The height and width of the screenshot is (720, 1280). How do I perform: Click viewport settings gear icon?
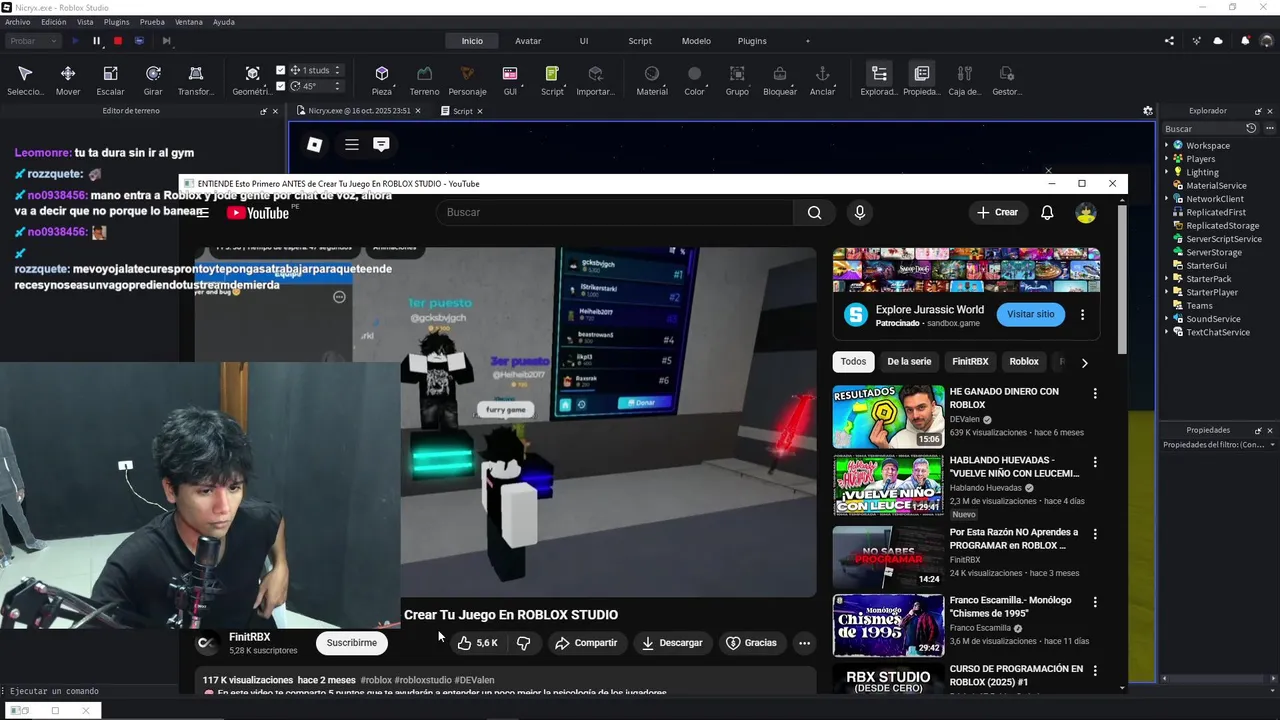click(1148, 111)
